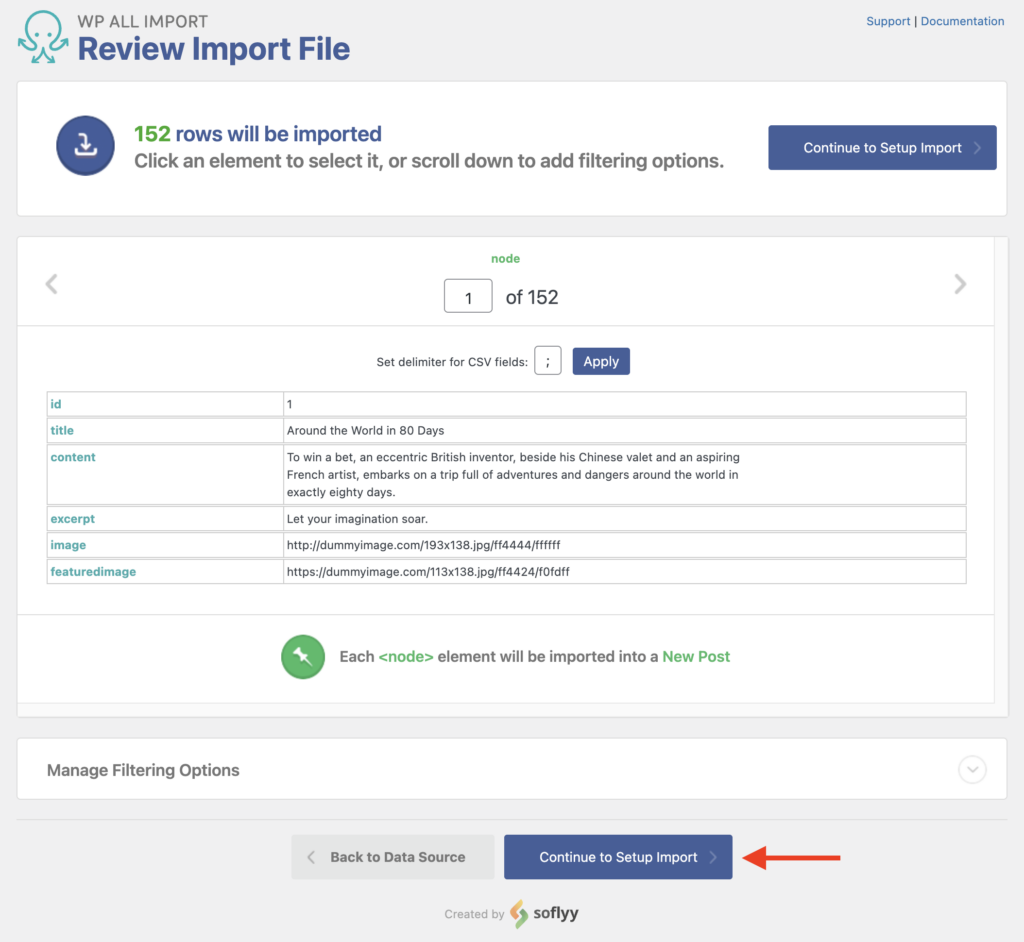Select the content element in the data table
Viewport: 1024px width, 942px height.
coord(73,457)
